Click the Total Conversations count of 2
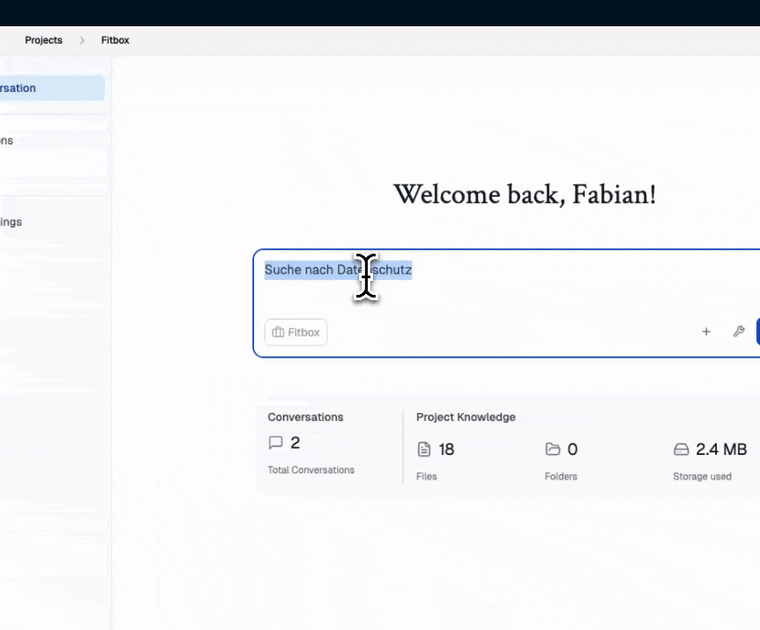 tap(295, 443)
